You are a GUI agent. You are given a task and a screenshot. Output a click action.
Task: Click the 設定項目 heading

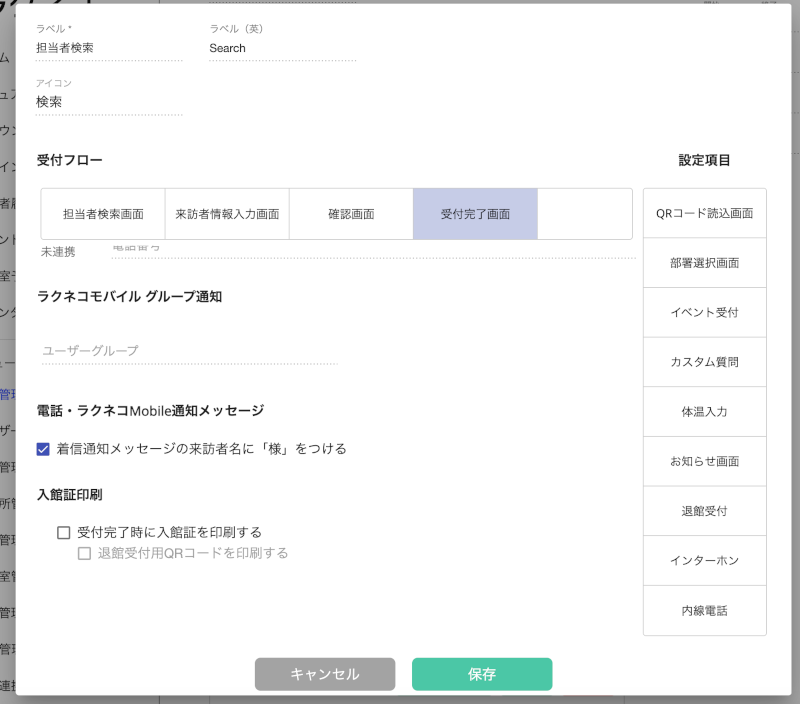(704, 160)
